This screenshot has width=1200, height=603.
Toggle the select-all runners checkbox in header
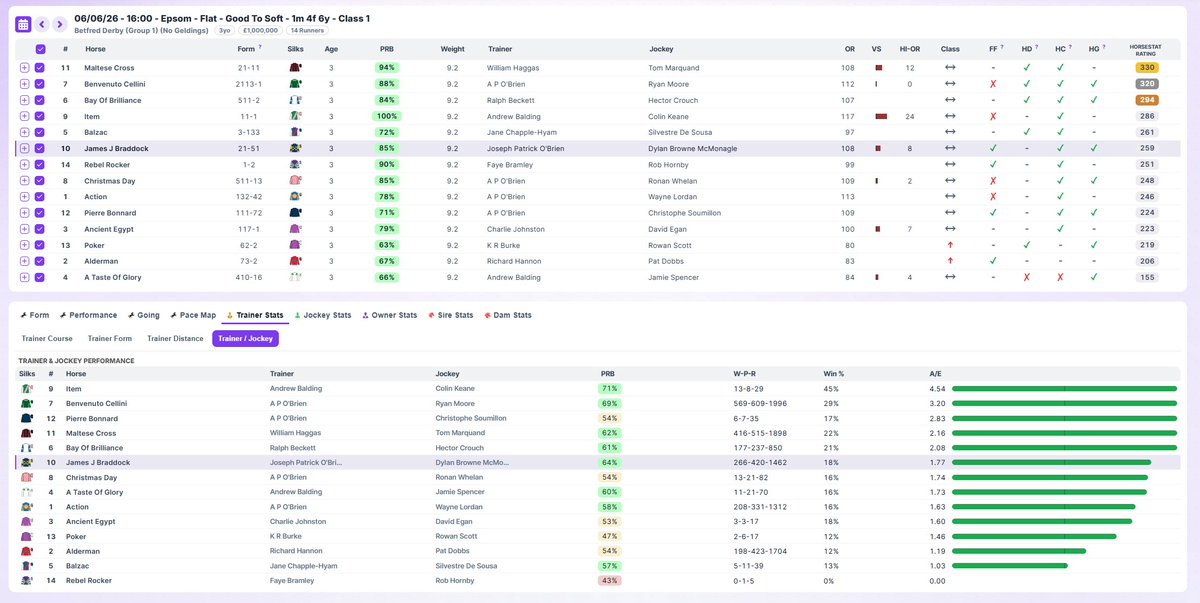[x=40, y=48]
